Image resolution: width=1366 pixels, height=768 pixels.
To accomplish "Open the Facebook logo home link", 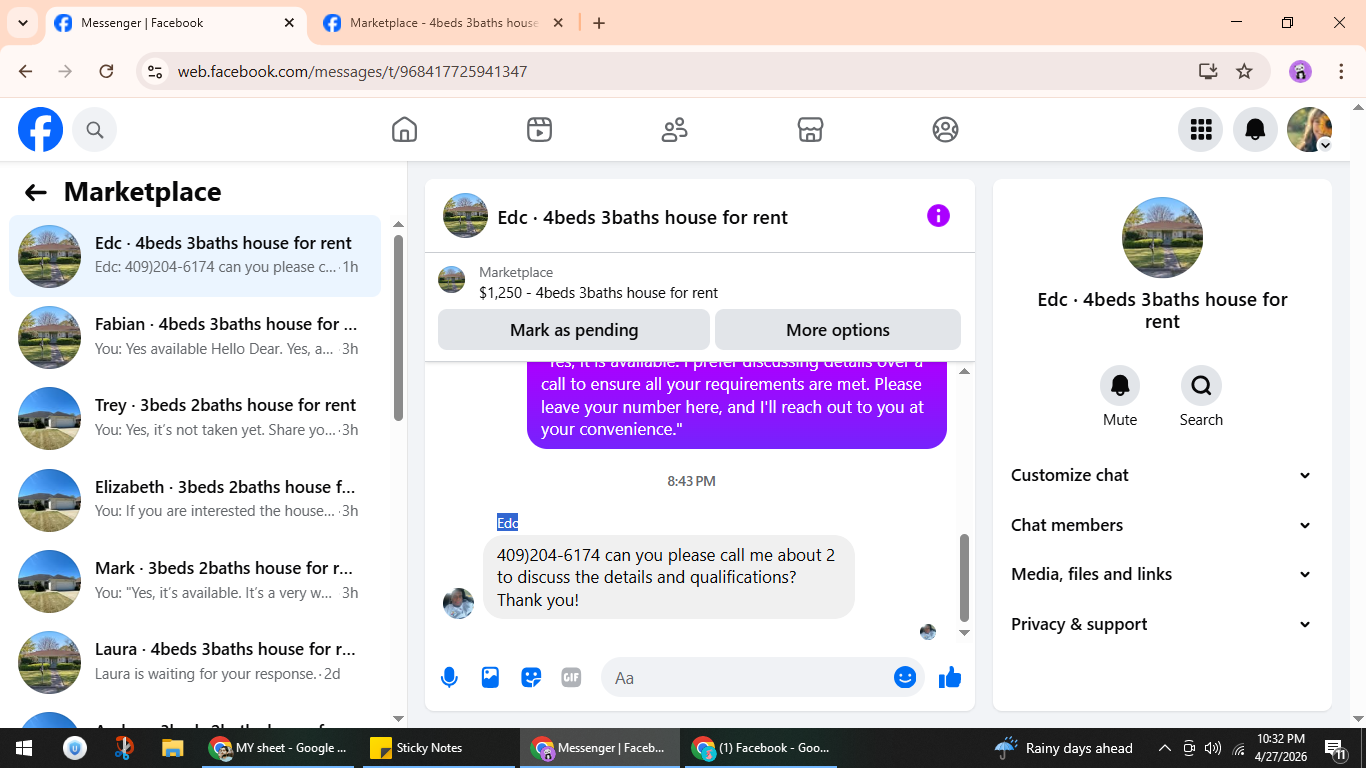I will (41, 129).
